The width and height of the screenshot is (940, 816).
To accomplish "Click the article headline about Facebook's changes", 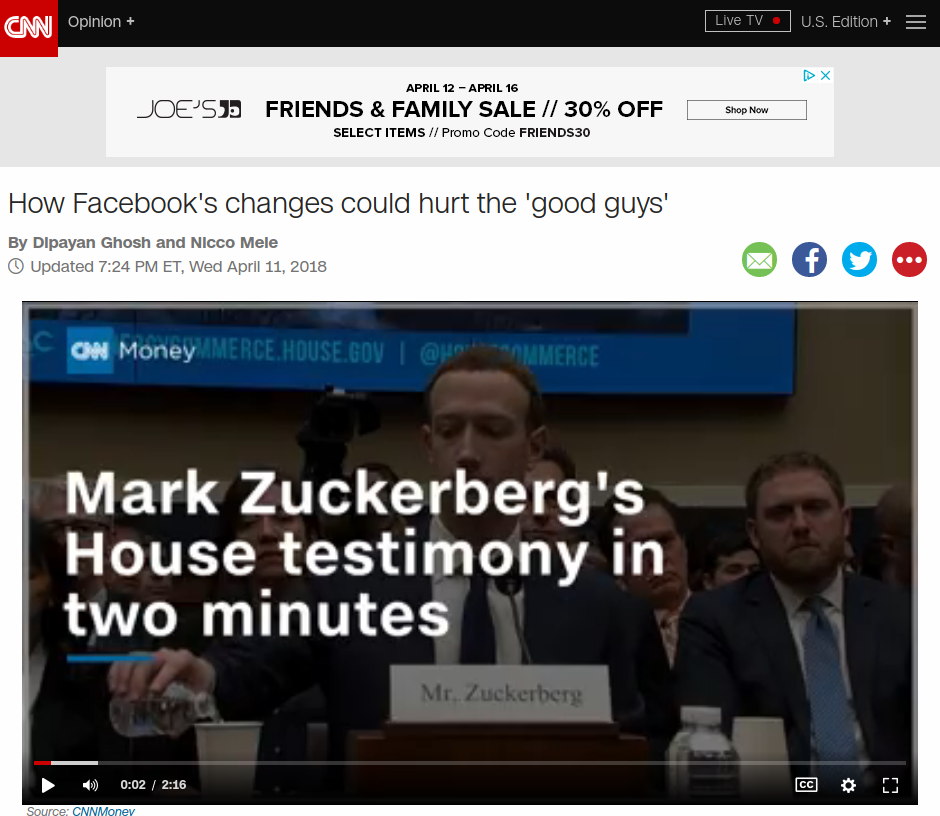I will click(338, 203).
